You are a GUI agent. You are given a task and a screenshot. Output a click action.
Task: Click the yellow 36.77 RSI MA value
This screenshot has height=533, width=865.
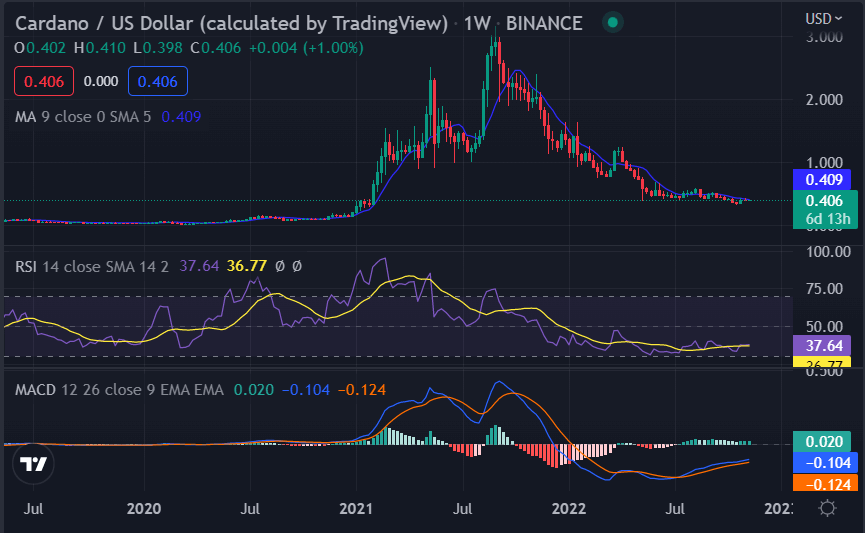pos(247,266)
